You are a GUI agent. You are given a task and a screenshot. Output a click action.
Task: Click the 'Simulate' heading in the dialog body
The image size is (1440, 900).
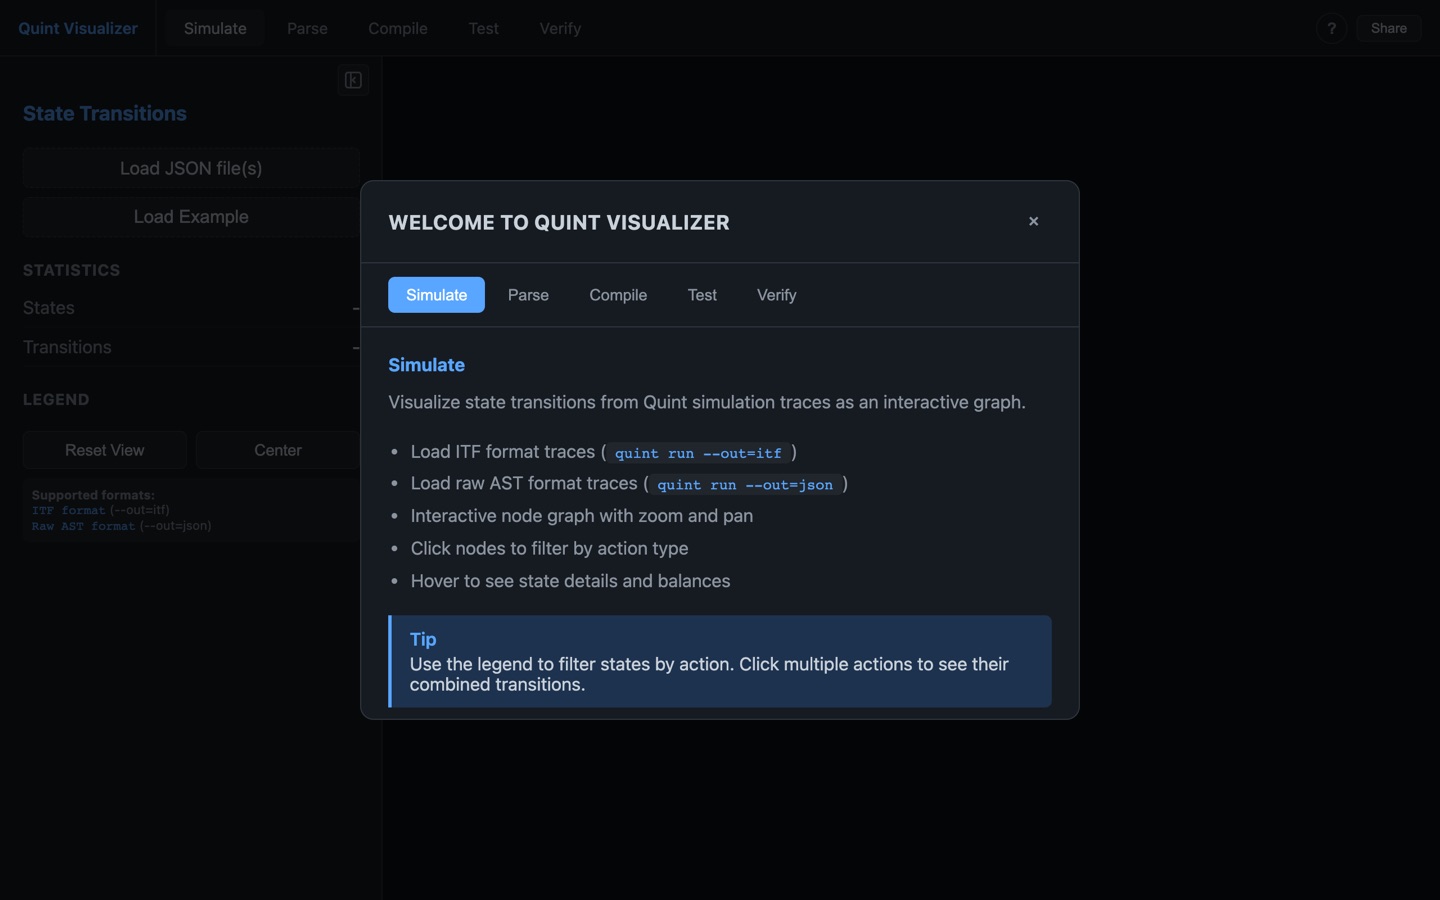(426, 365)
